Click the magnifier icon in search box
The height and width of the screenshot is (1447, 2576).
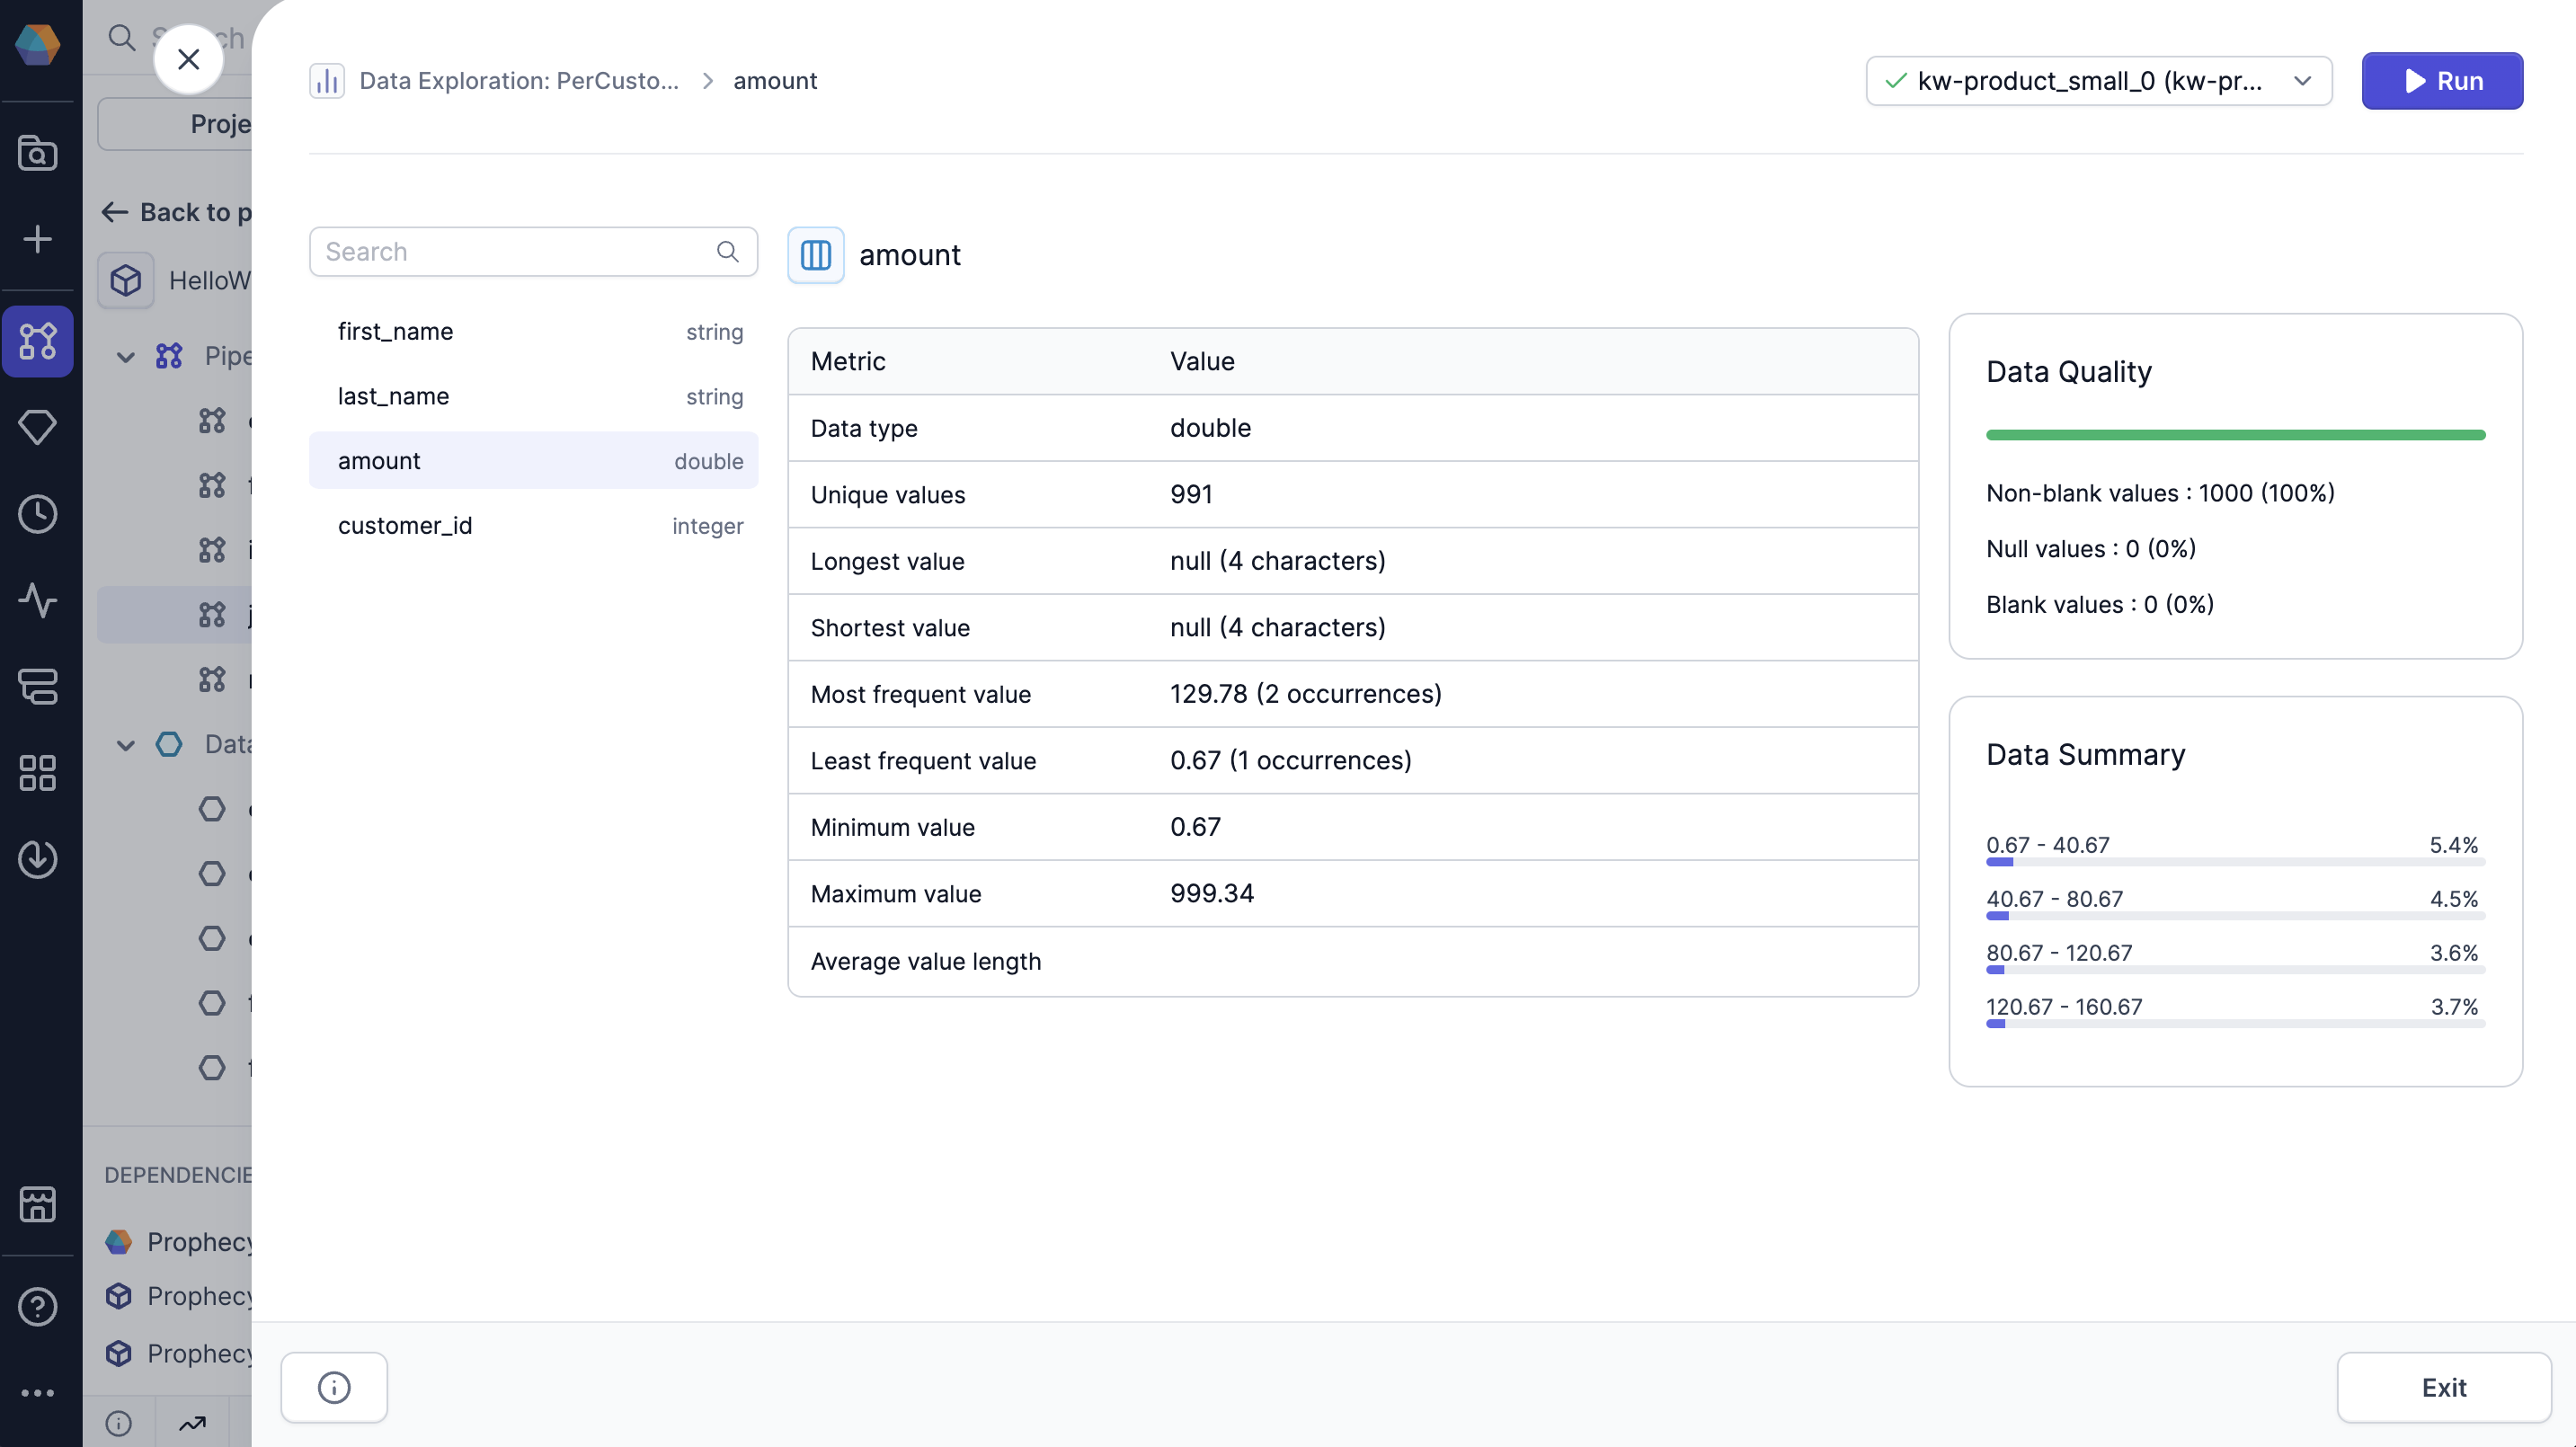point(728,252)
